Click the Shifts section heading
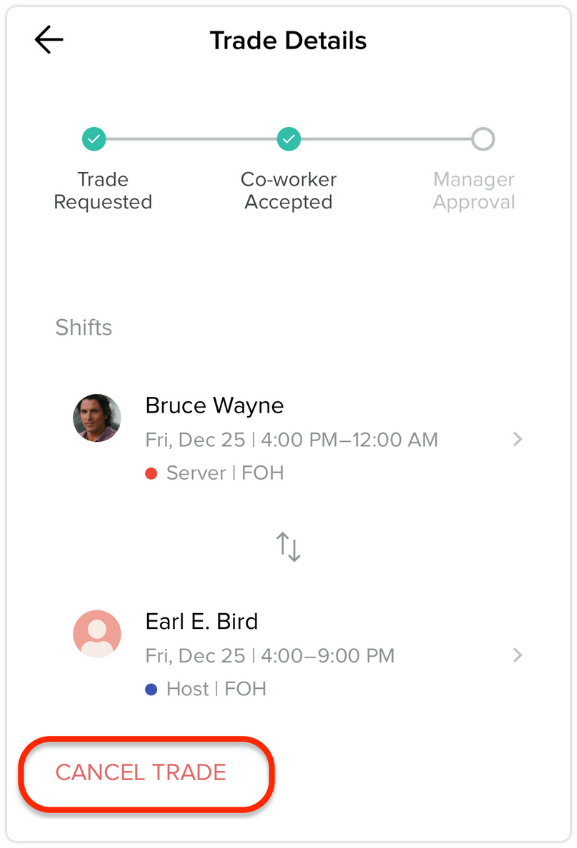The image size is (577, 848). coord(84,328)
